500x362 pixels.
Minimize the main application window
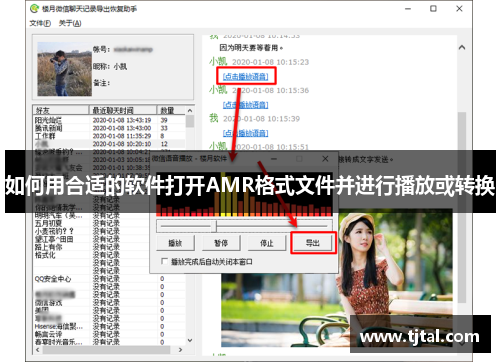[408, 9]
